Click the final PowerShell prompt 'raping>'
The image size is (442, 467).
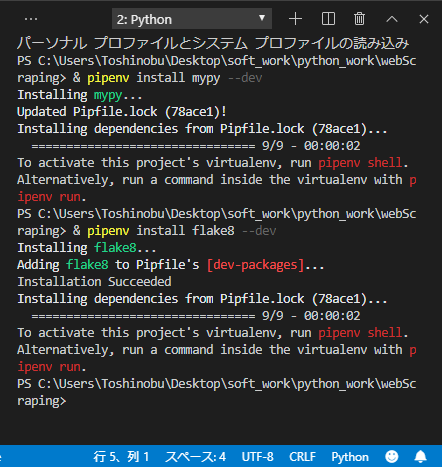(x=42, y=401)
